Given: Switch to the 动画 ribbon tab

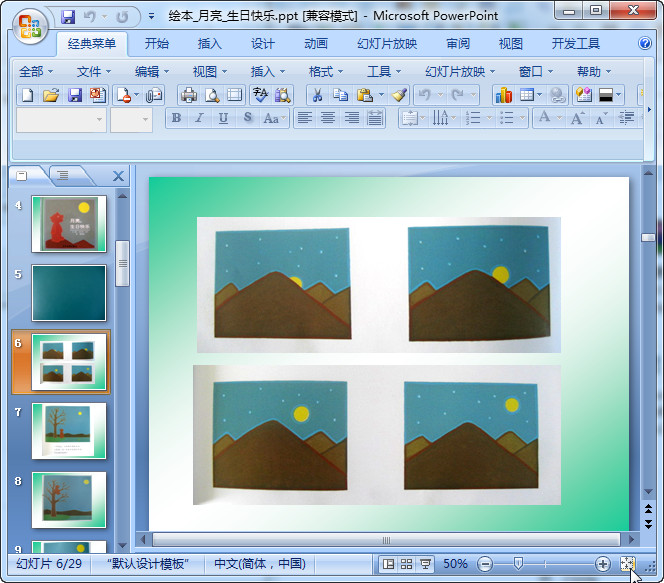Looking at the screenshot, I should [x=316, y=43].
